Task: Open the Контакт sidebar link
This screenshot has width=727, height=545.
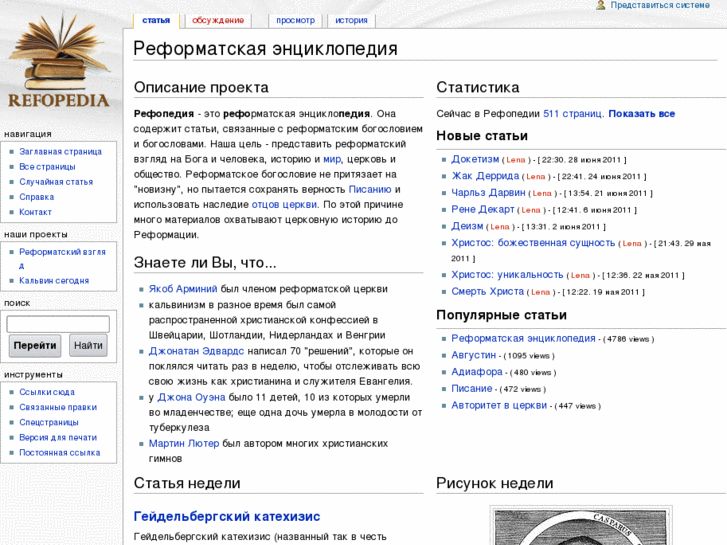Action: pos(35,212)
